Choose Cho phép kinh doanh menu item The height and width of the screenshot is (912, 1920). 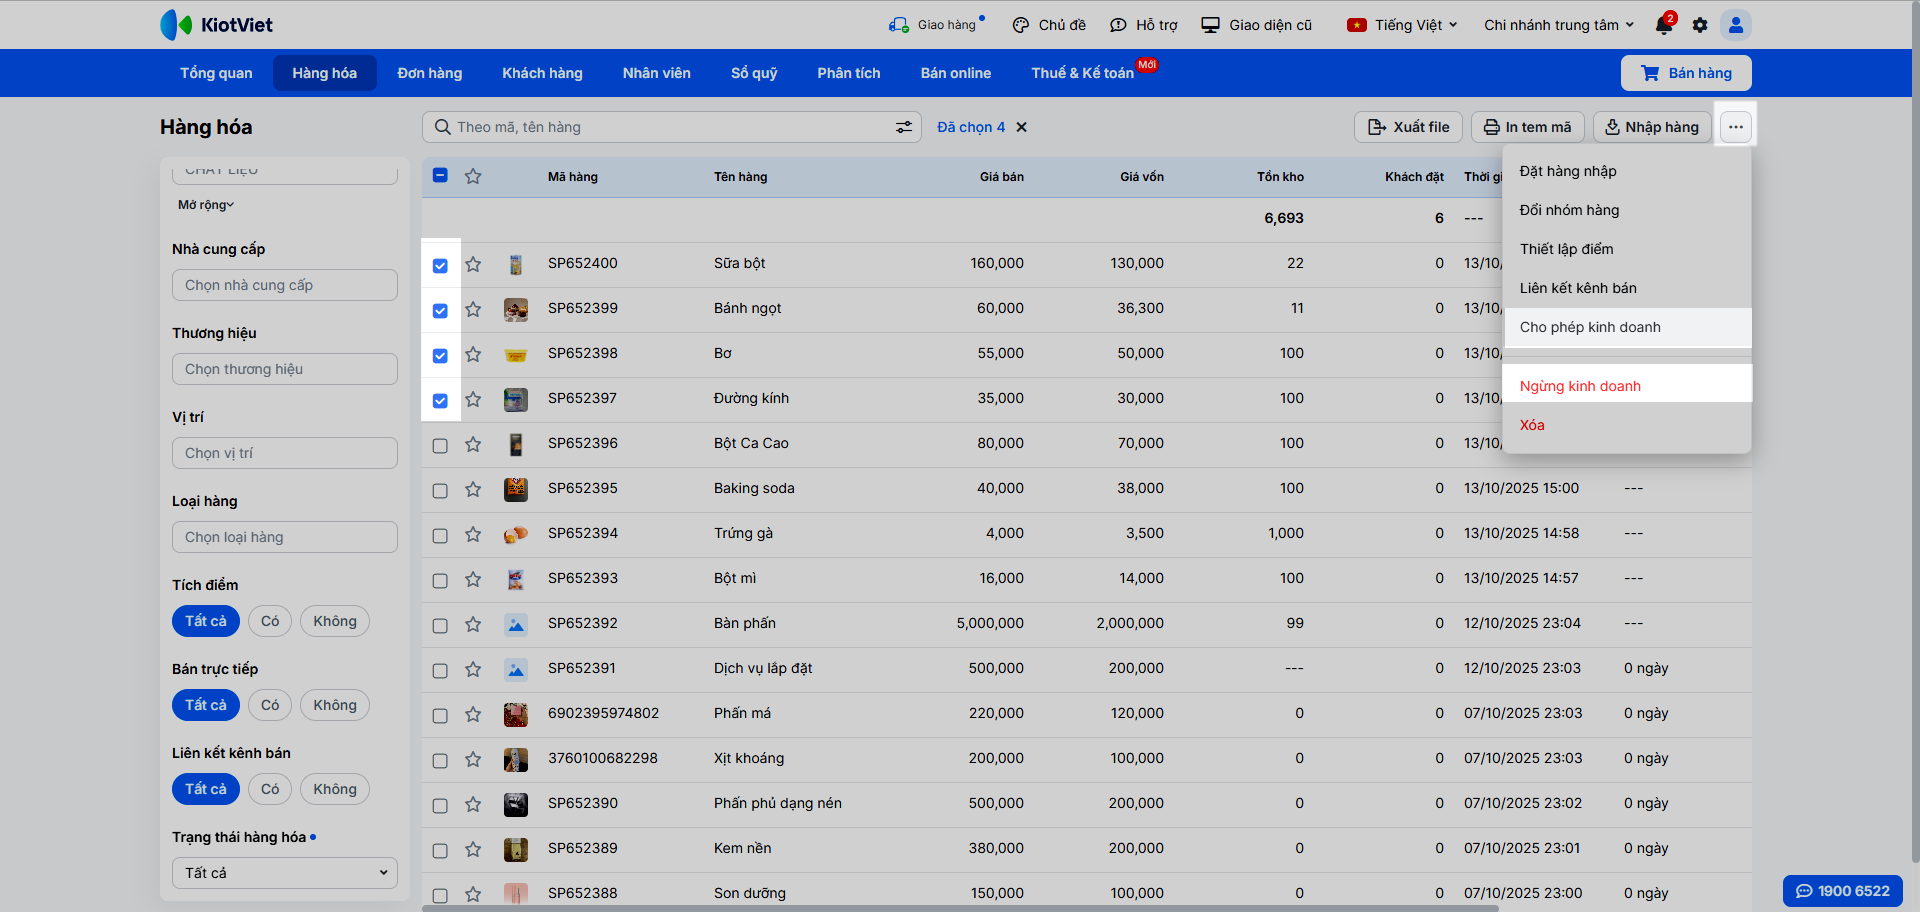pyautogui.click(x=1627, y=327)
